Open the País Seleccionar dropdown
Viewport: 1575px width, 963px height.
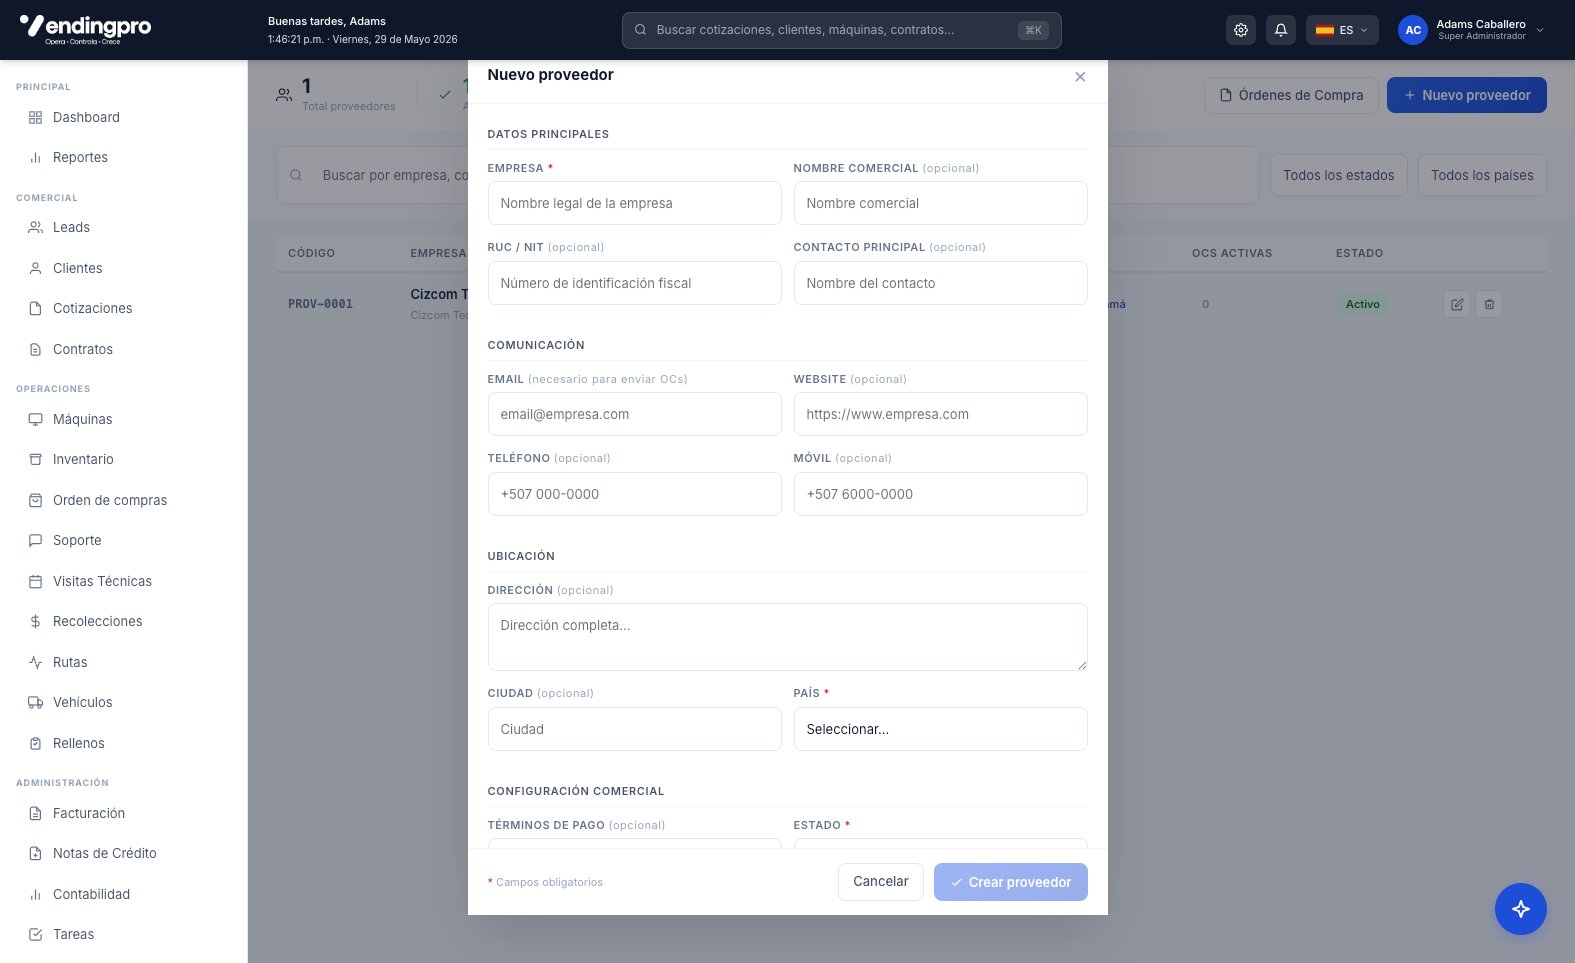(x=940, y=729)
